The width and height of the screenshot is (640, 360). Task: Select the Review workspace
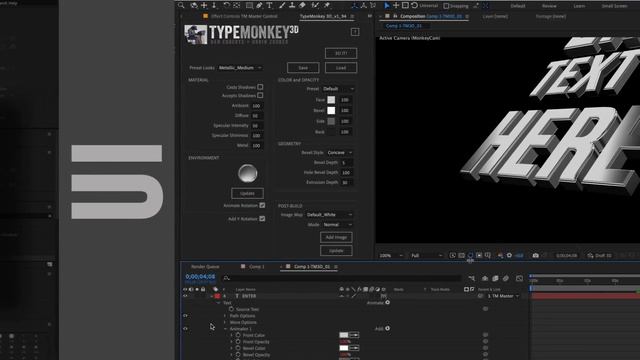[x=549, y=6]
